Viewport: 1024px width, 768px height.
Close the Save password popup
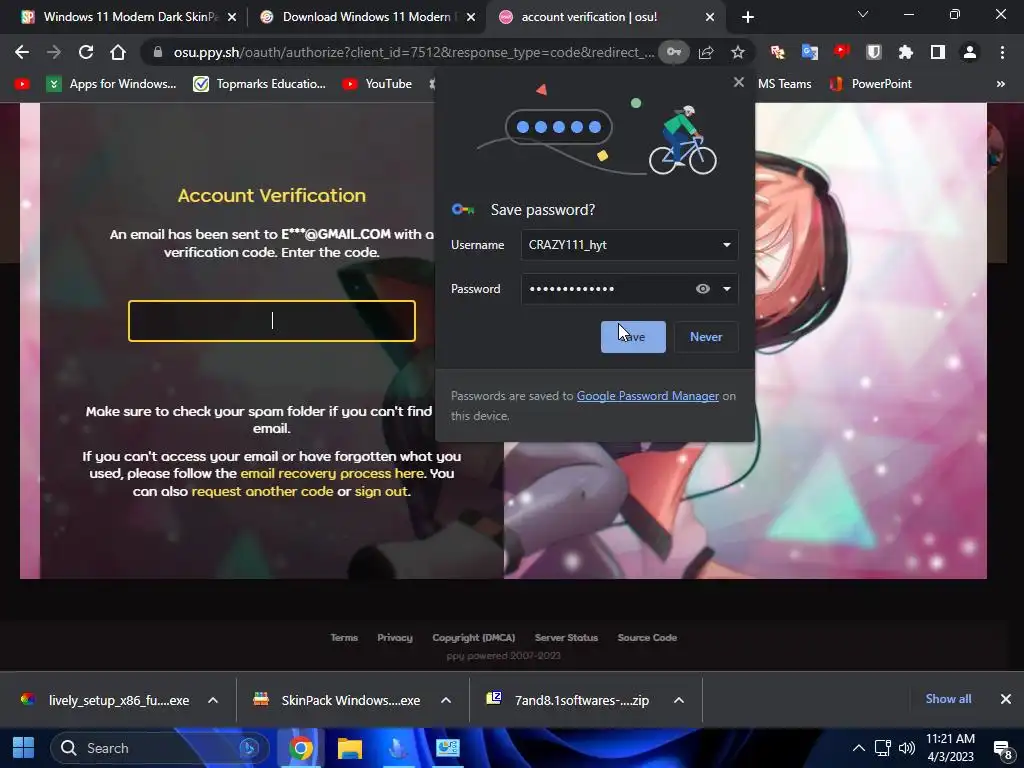[x=739, y=82]
